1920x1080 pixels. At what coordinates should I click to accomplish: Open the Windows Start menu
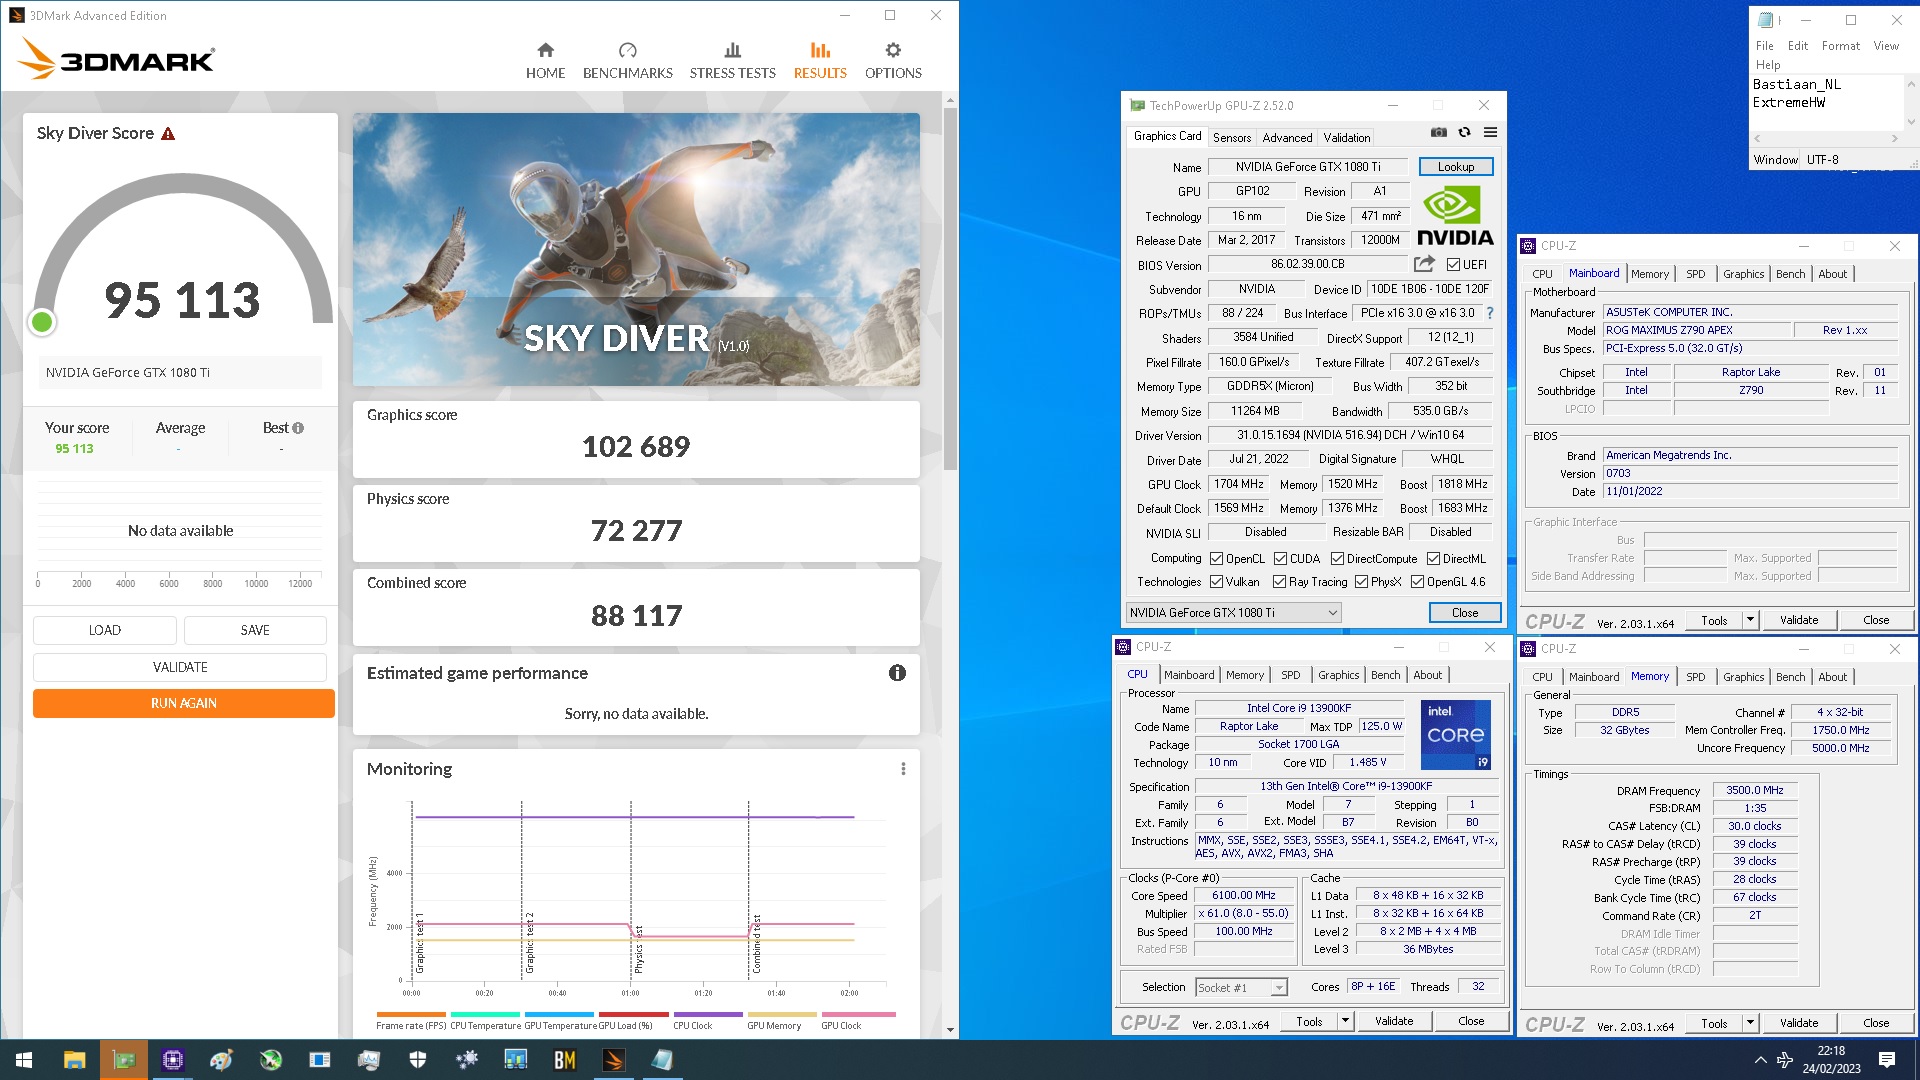[x=24, y=1060]
